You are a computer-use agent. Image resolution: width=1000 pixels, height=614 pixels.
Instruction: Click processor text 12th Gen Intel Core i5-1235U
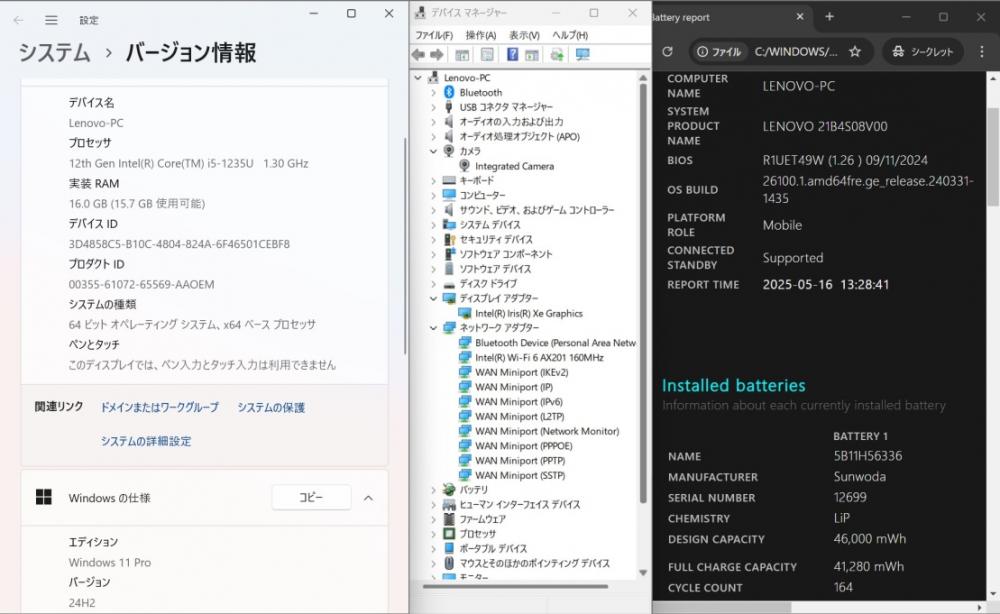coord(189,163)
